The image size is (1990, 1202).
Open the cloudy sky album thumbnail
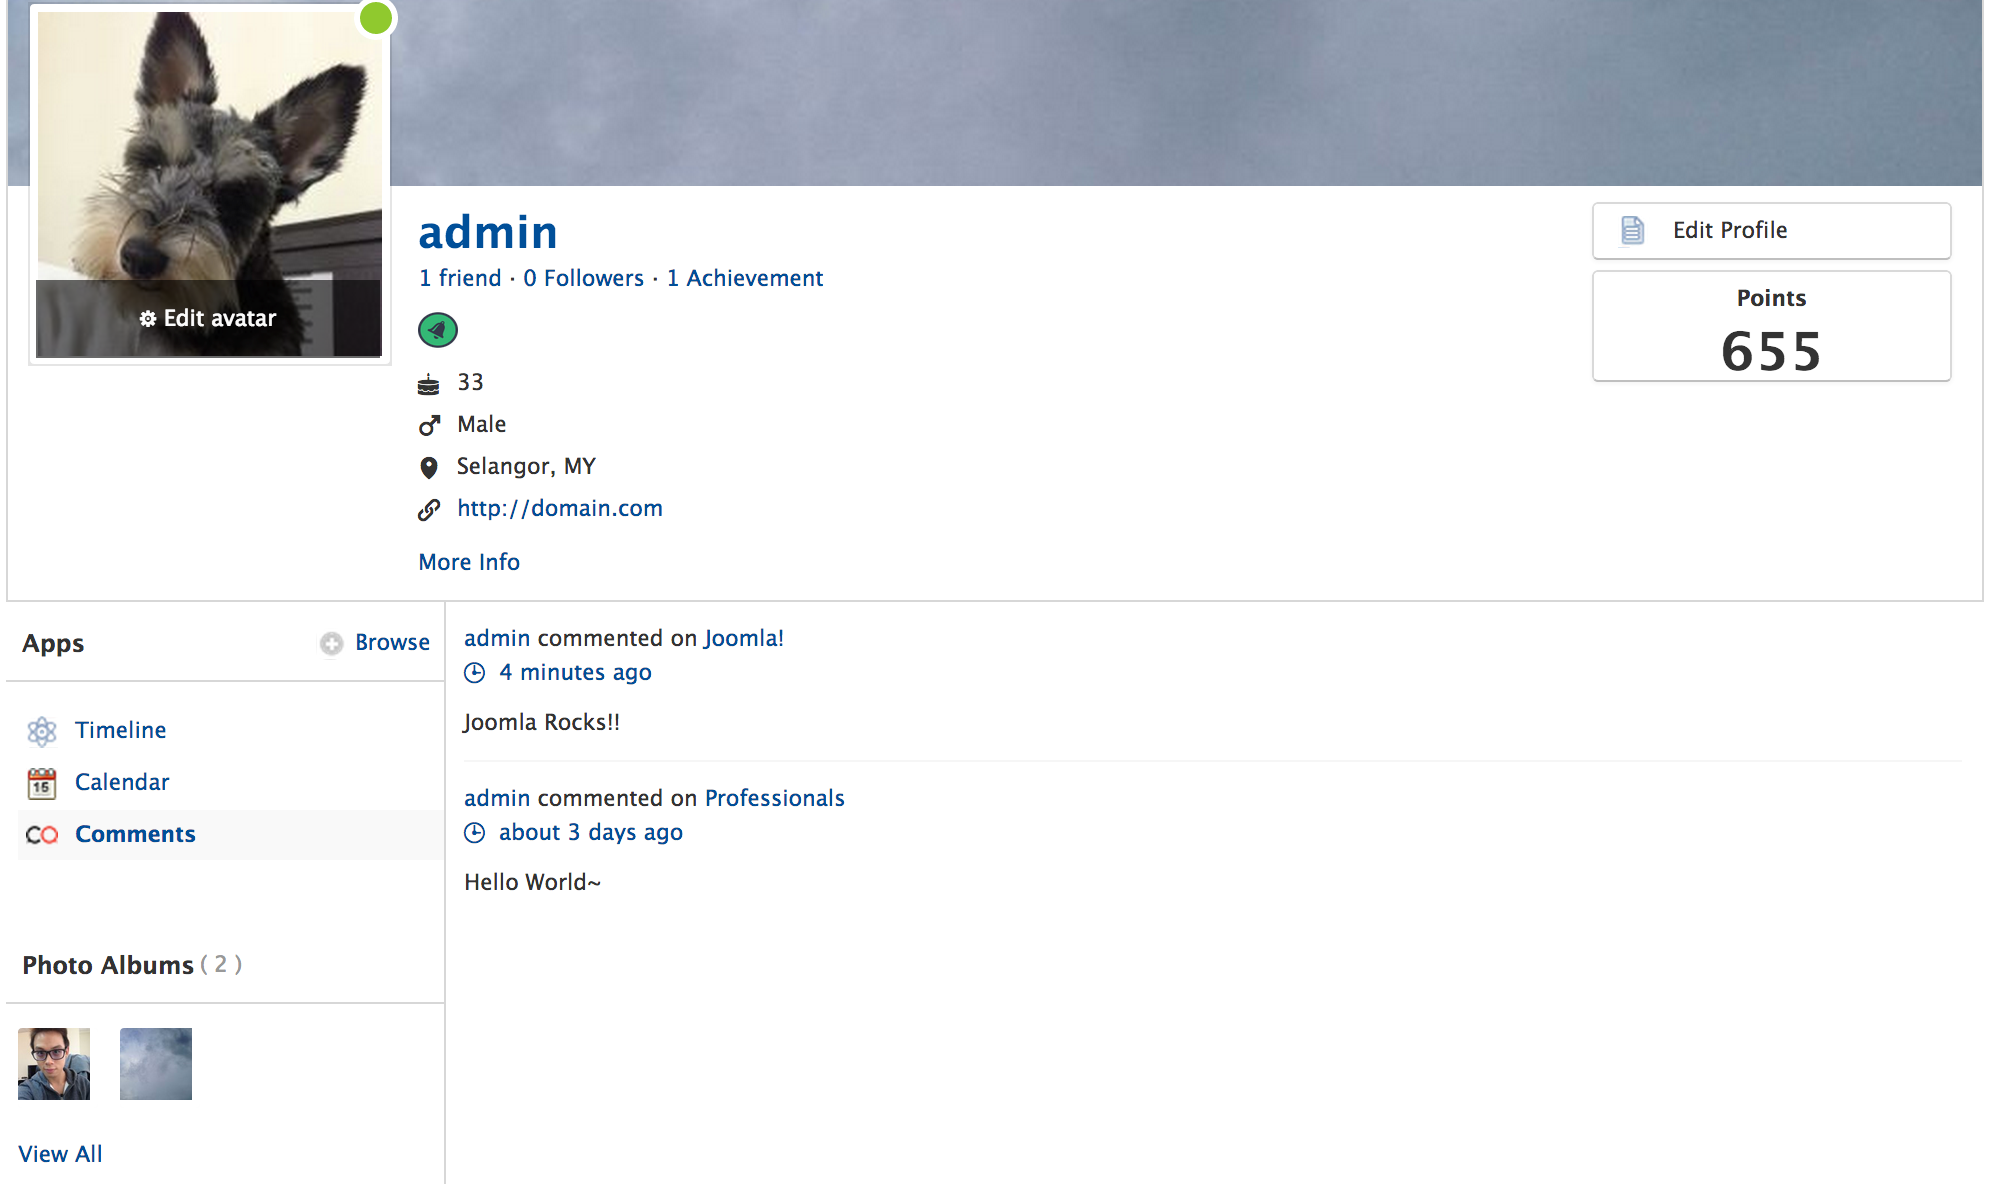[x=156, y=1064]
